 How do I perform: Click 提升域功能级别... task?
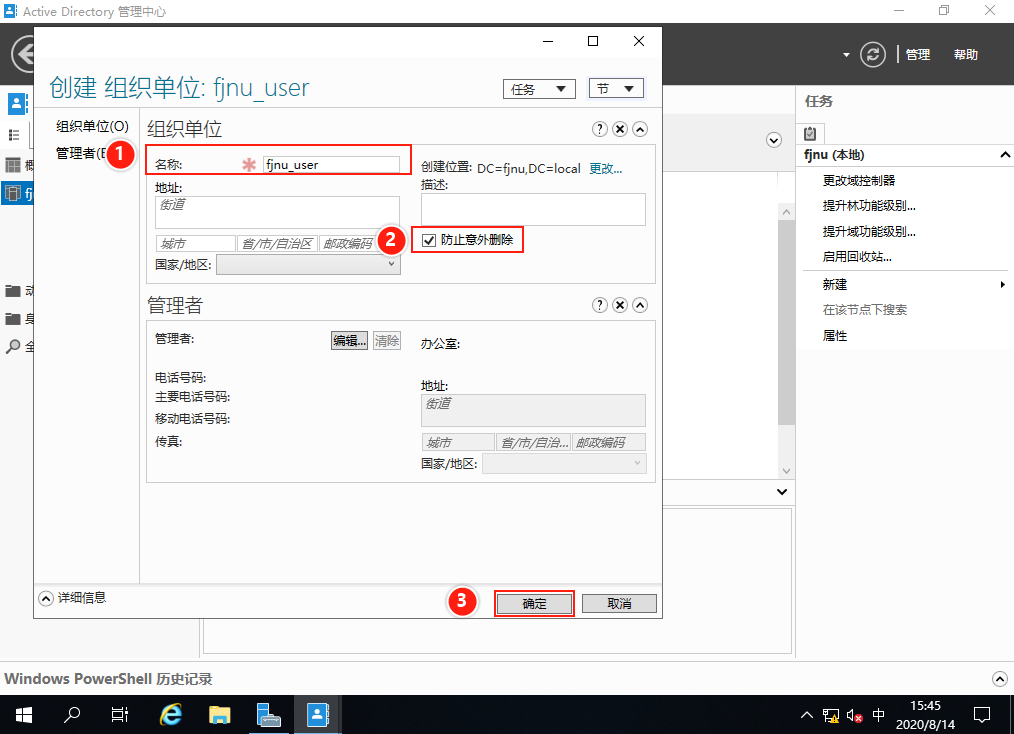pos(868,232)
